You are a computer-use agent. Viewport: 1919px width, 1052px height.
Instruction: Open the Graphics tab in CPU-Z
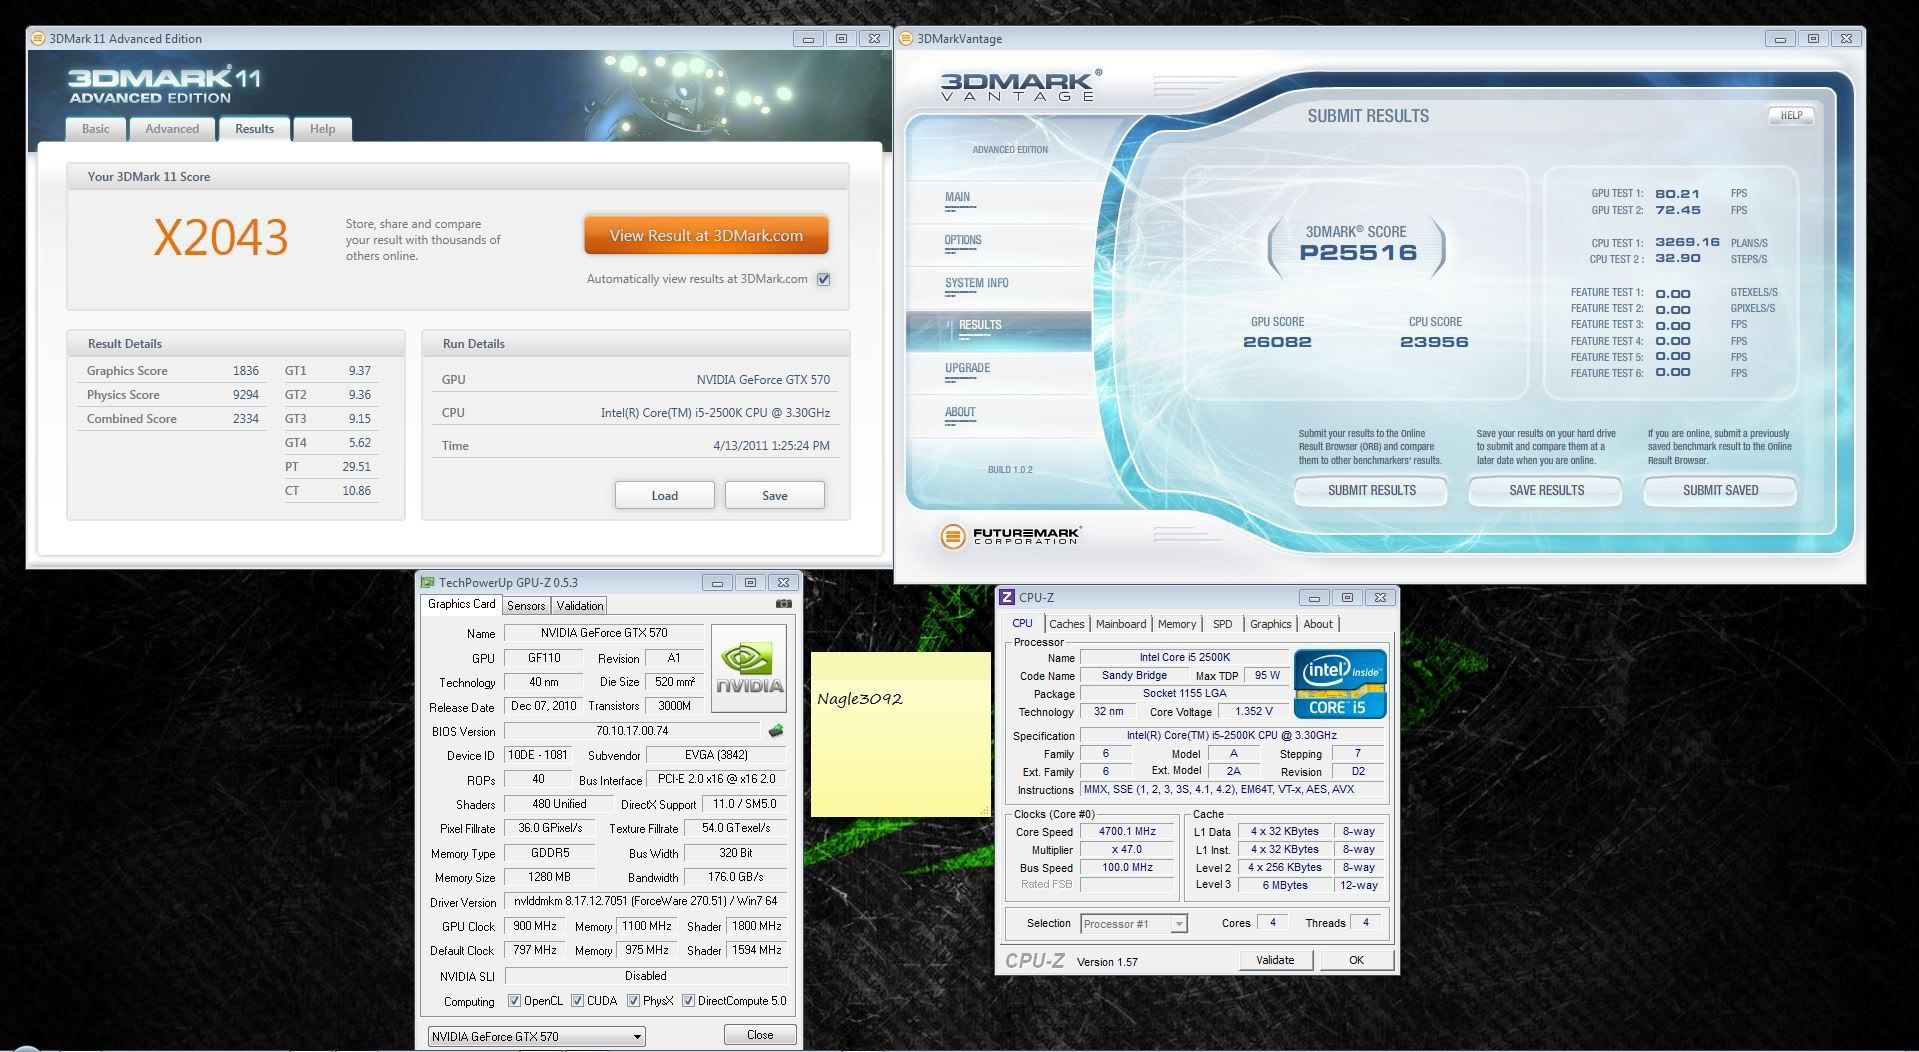1270,624
